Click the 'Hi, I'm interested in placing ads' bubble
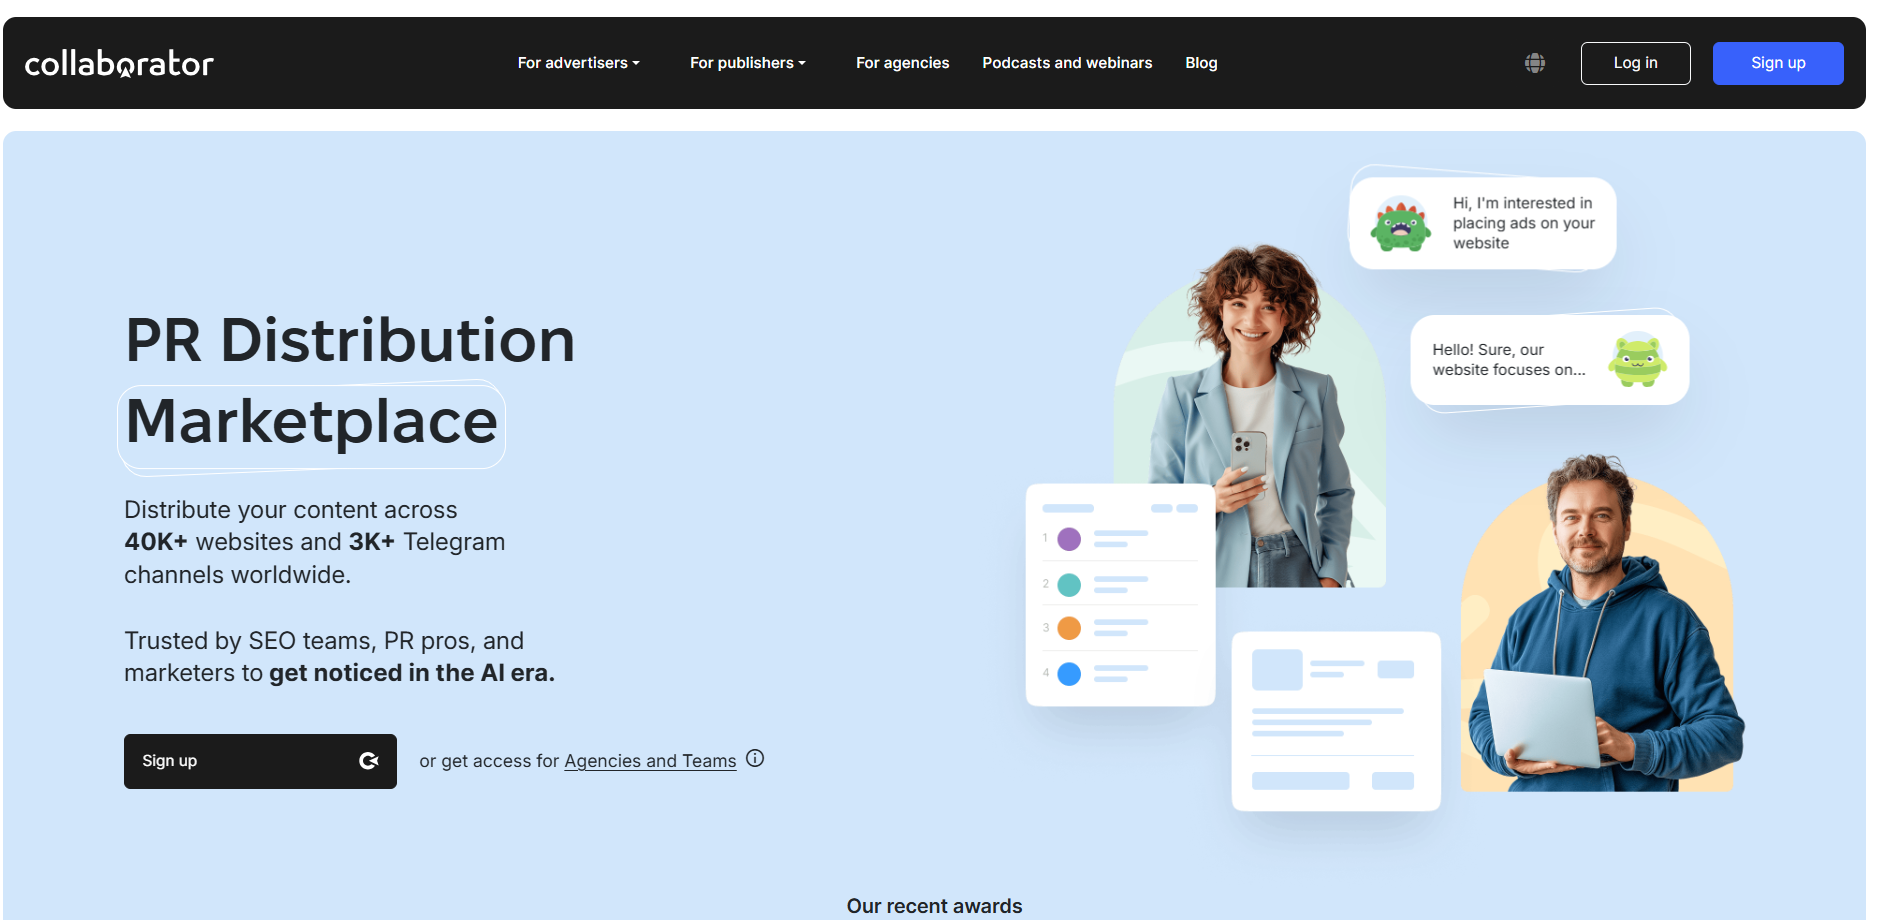Screen dimensions: 1882x920 tap(1482, 223)
